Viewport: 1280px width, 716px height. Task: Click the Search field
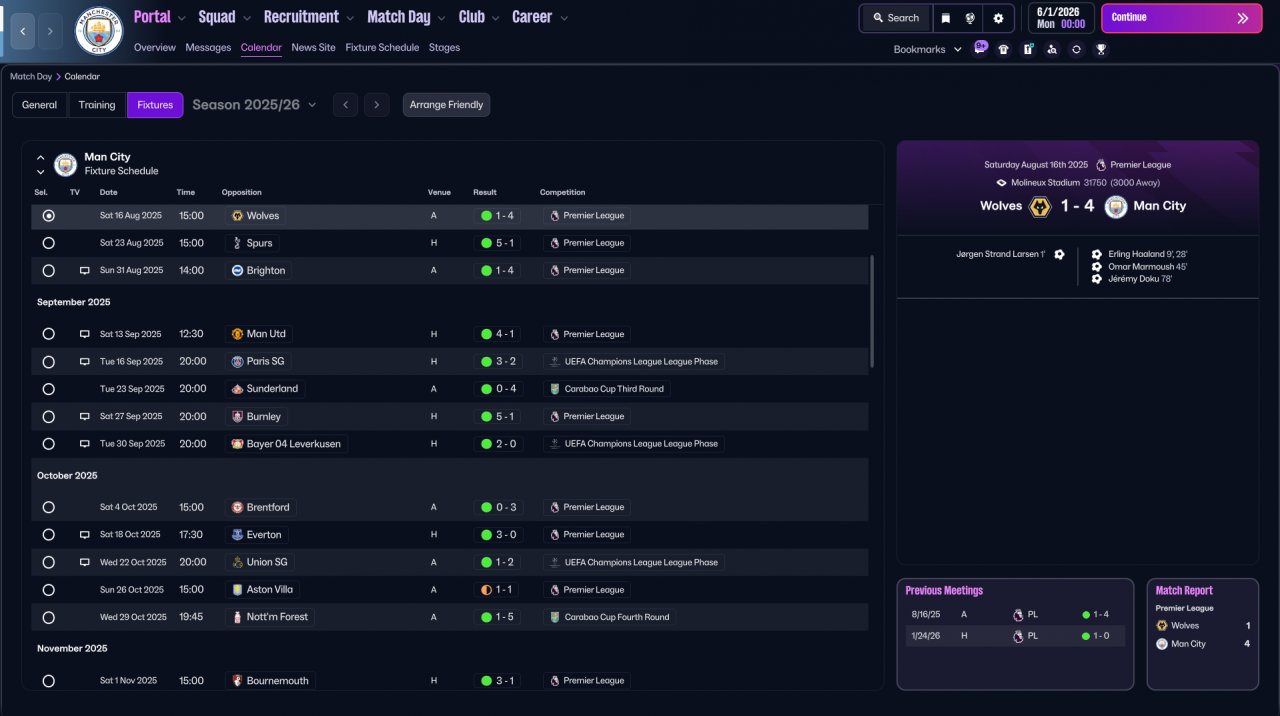(896, 18)
